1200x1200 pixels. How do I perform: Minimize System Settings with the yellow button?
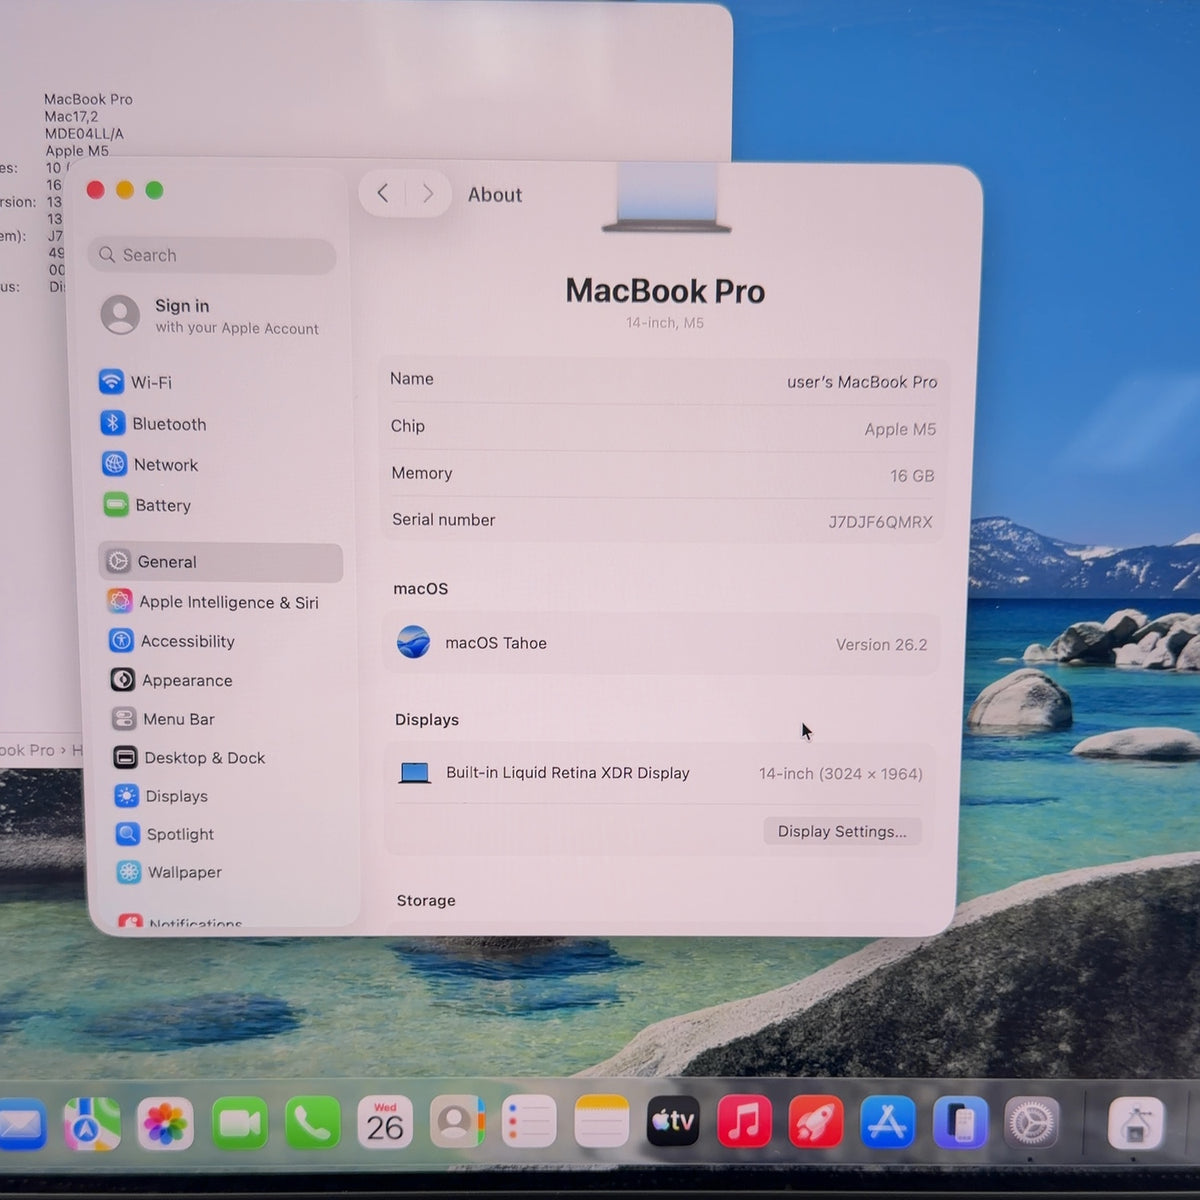click(125, 190)
